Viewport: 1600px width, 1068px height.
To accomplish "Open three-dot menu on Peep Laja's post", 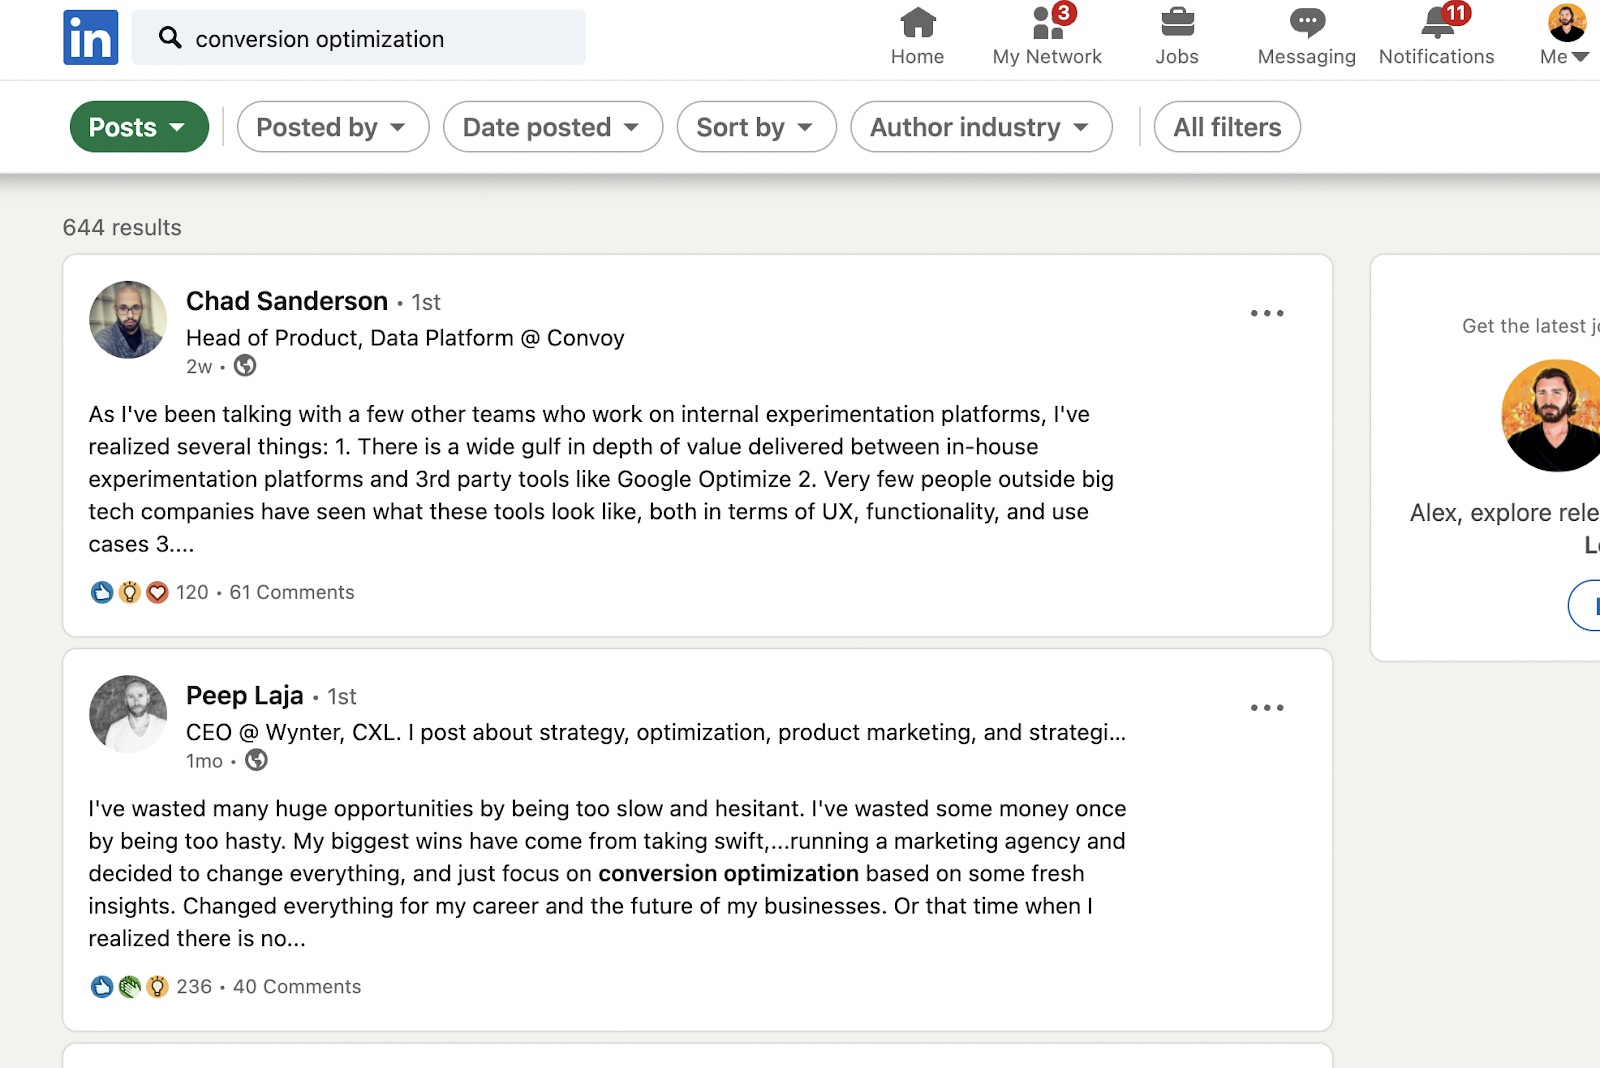I will [1266, 707].
